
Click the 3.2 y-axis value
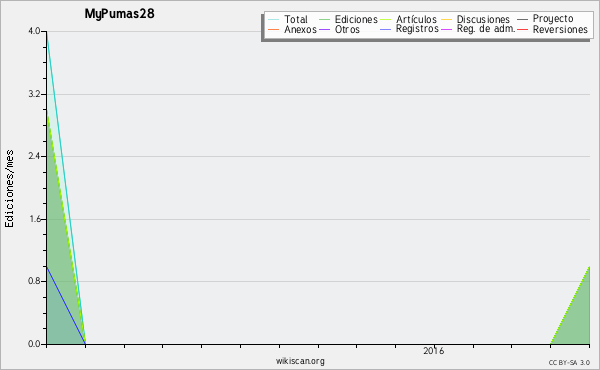coord(34,94)
